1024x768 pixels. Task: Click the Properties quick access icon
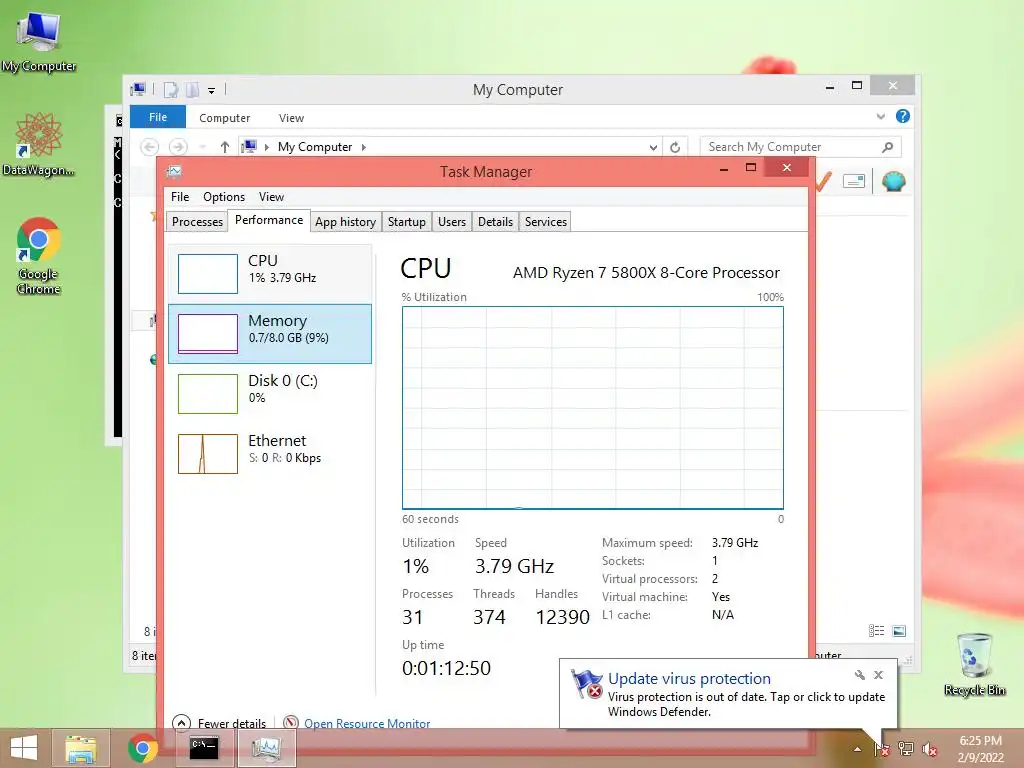[170, 89]
